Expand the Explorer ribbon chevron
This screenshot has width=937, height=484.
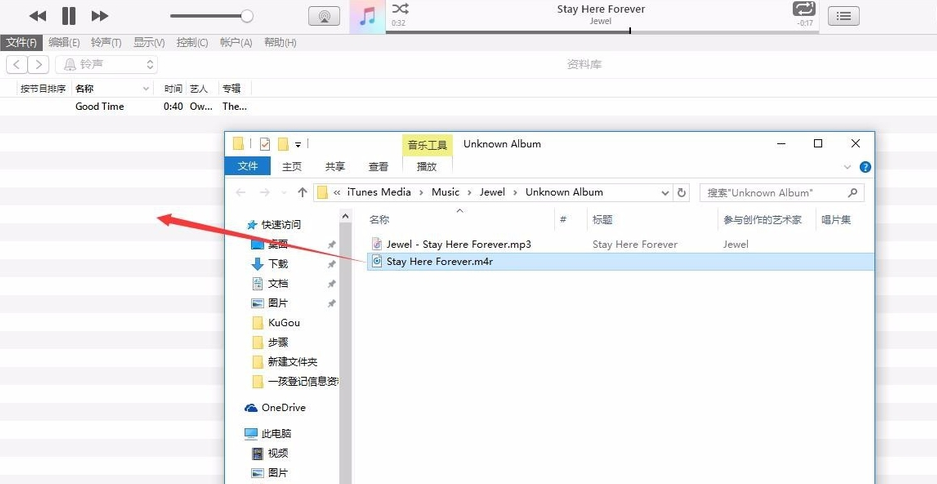coord(847,167)
